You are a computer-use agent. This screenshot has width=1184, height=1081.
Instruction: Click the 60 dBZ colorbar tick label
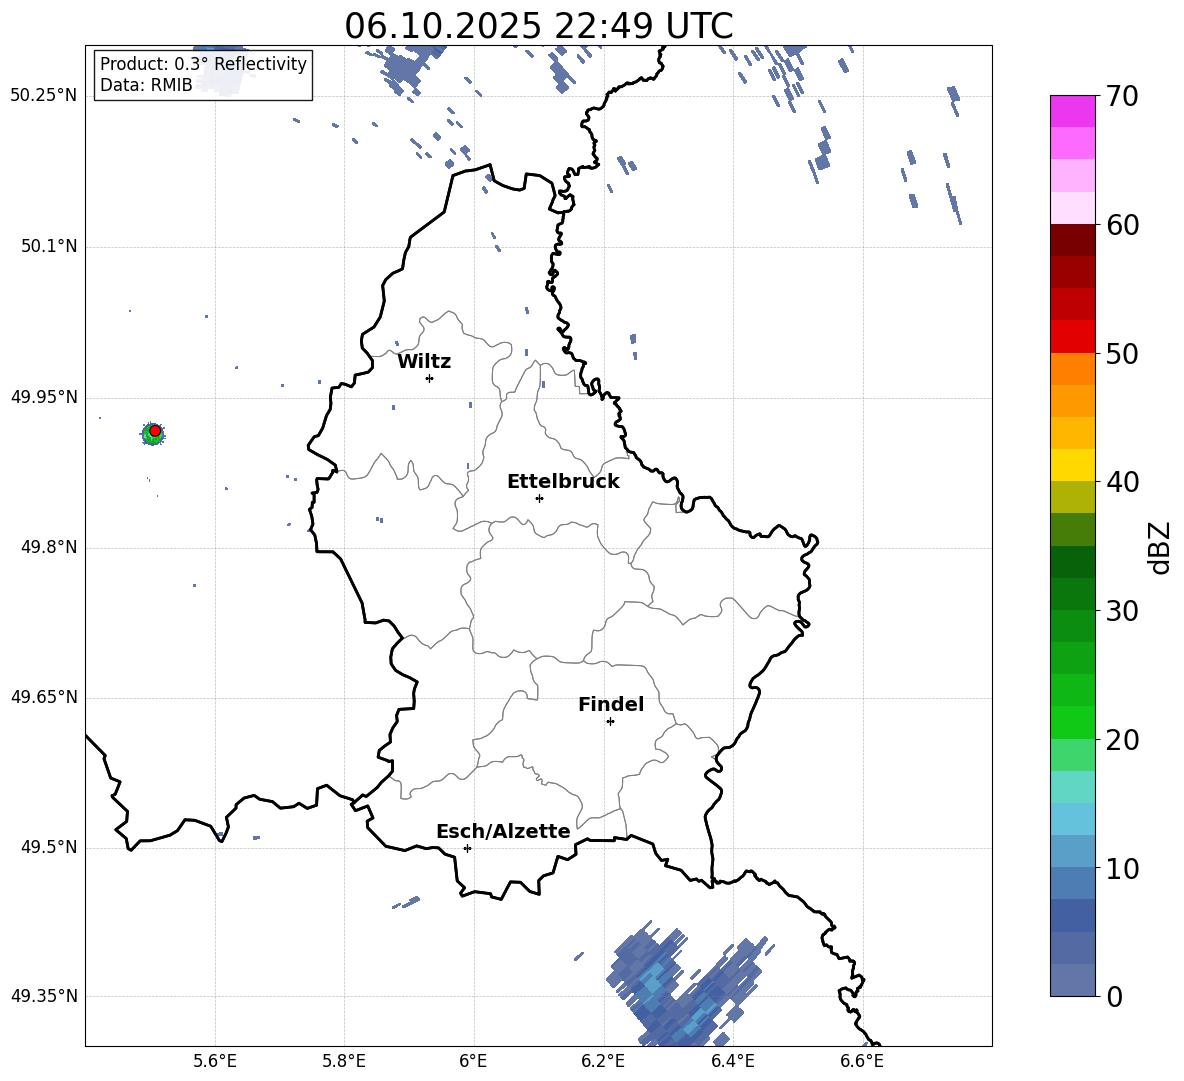point(1122,225)
